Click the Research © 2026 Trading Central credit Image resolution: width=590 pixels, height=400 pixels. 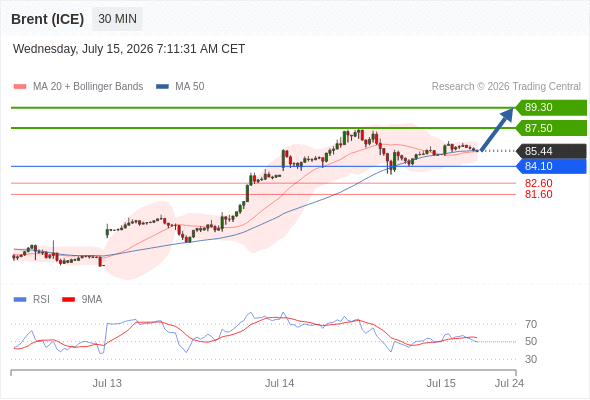pos(506,87)
